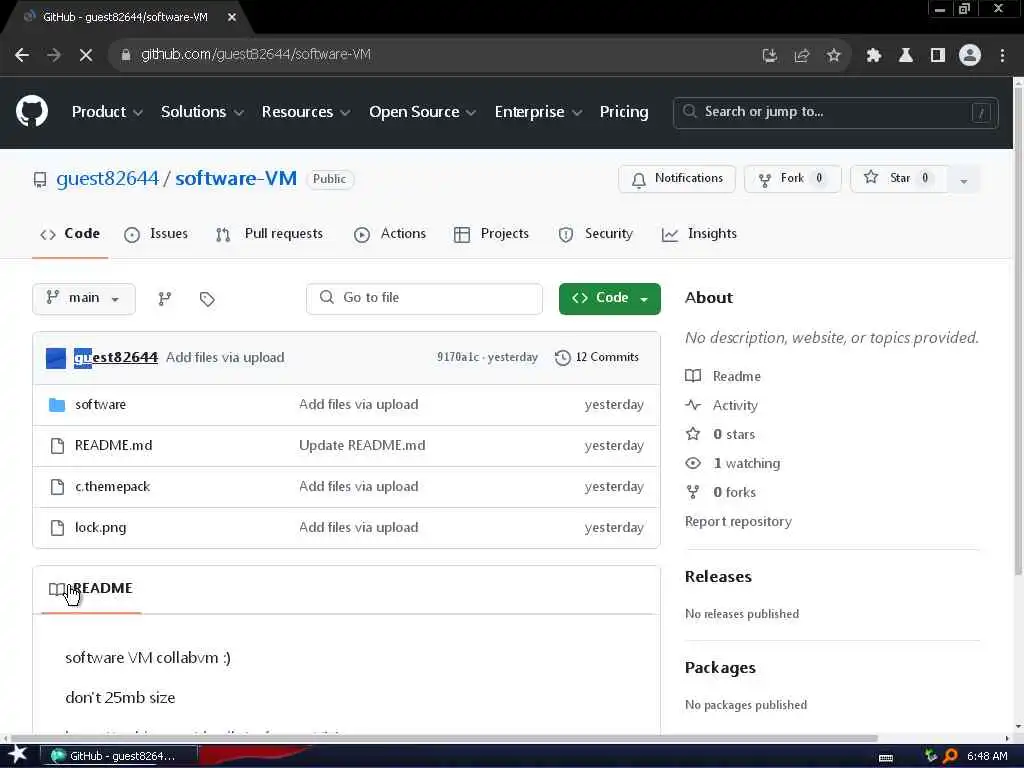Click the 12 Commits history icon
Viewport: 1024px width, 768px height.
coord(562,358)
